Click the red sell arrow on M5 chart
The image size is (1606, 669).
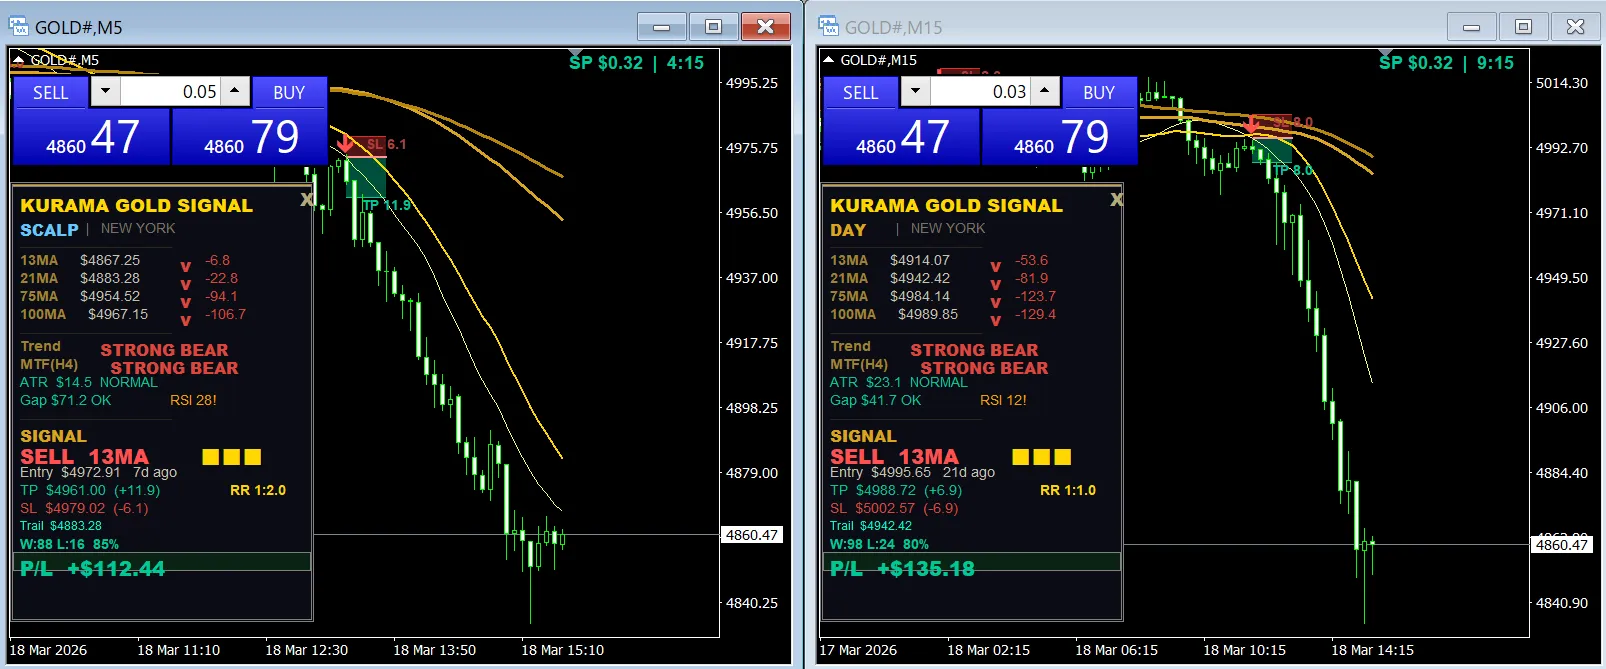point(346,144)
